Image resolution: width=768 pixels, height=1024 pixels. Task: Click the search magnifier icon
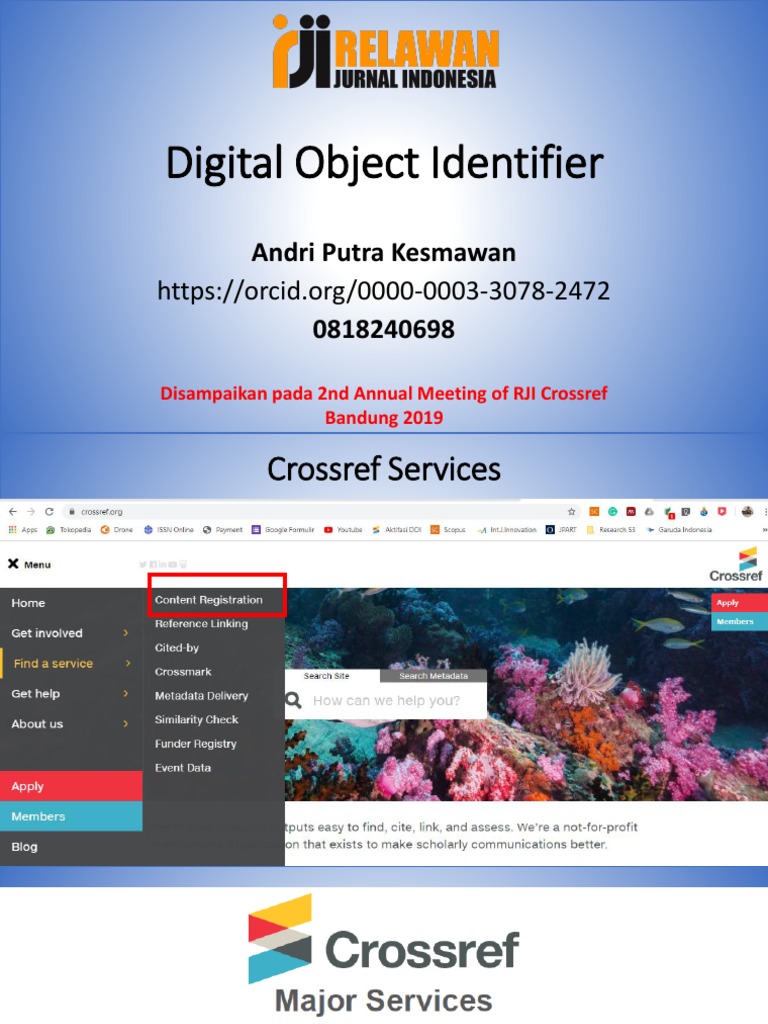294,701
